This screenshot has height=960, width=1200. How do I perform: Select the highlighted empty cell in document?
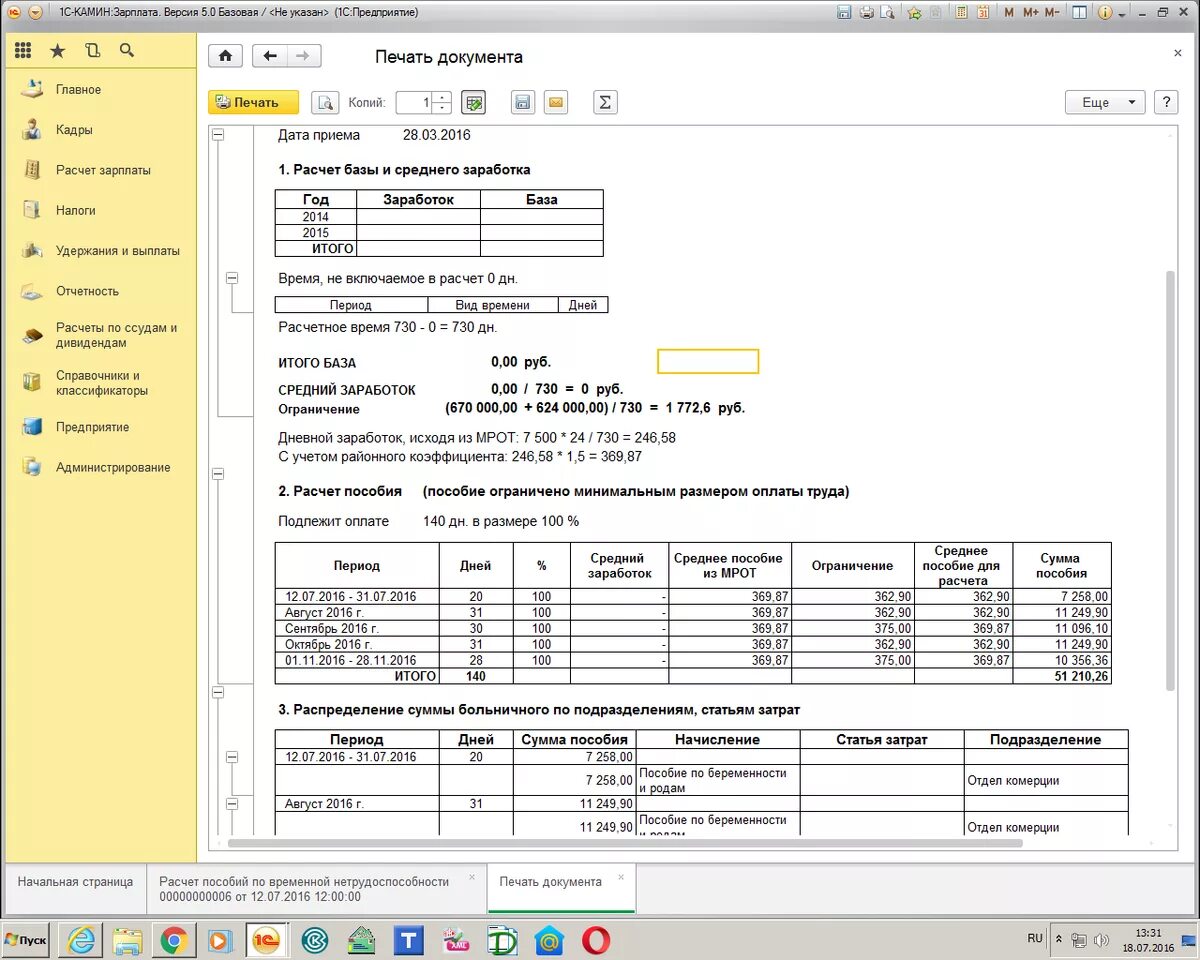click(708, 361)
